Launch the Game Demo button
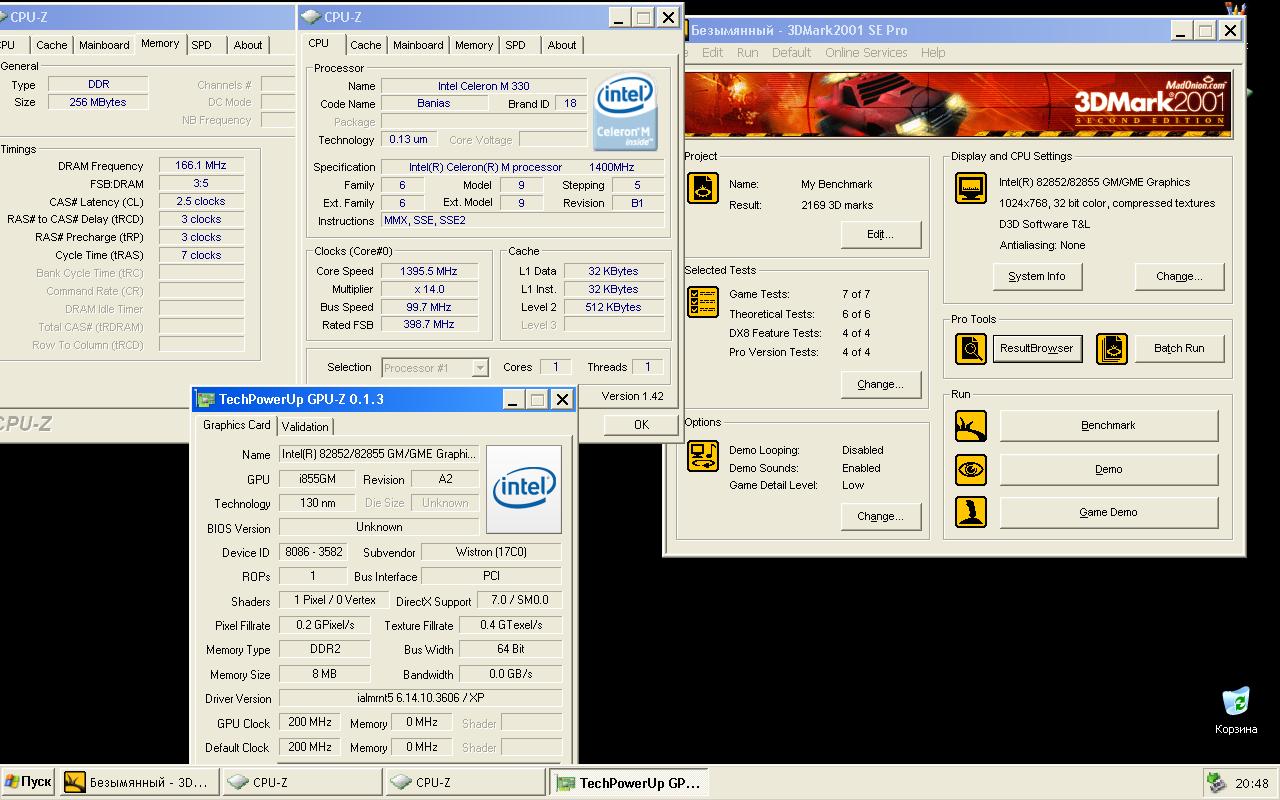The height and width of the screenshot is (800, 1280). (x=1109, y=512)
